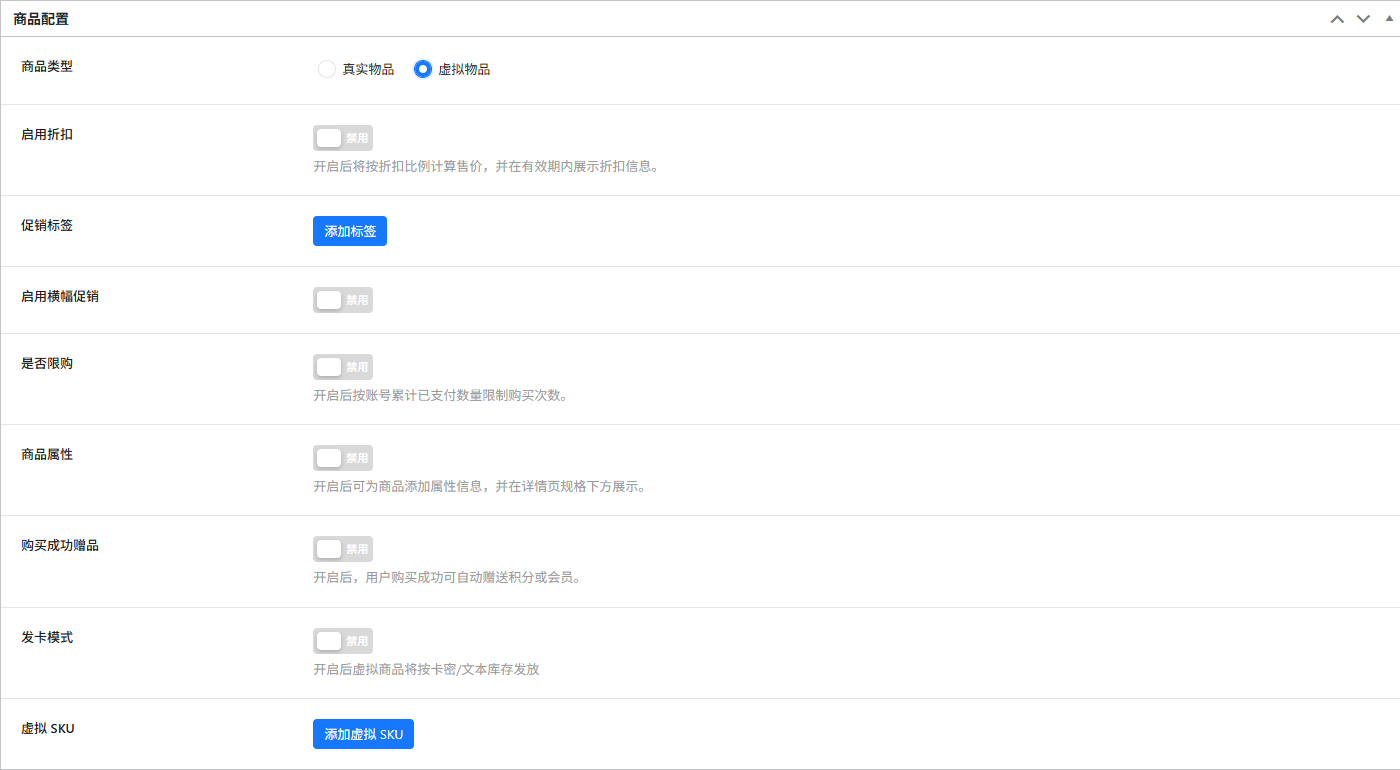Click the 购买成功赠品 description text
Screen dimensions: 1400x770
point(447,578)
